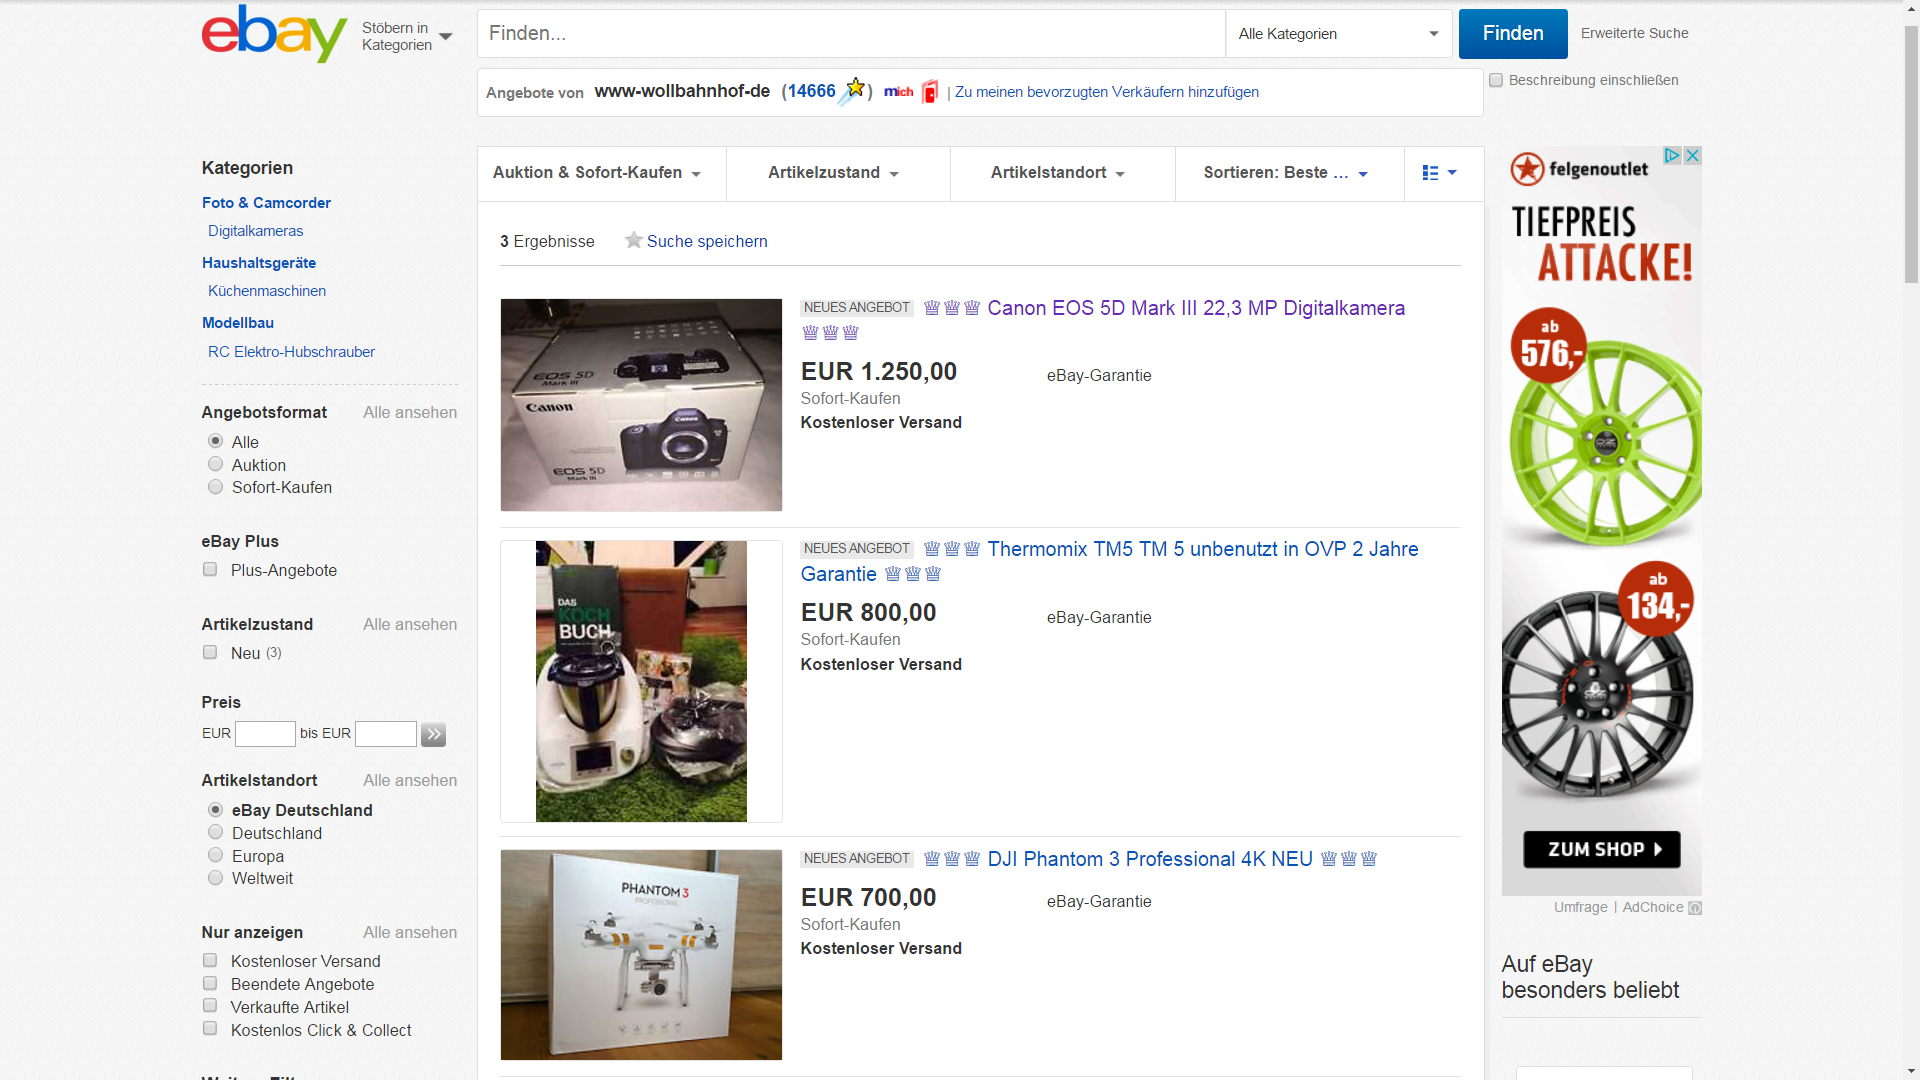This screenshot has width=1920, height=1080.
Task: Open the Küchenmaschinen subcategory
Action: point(267,291)
